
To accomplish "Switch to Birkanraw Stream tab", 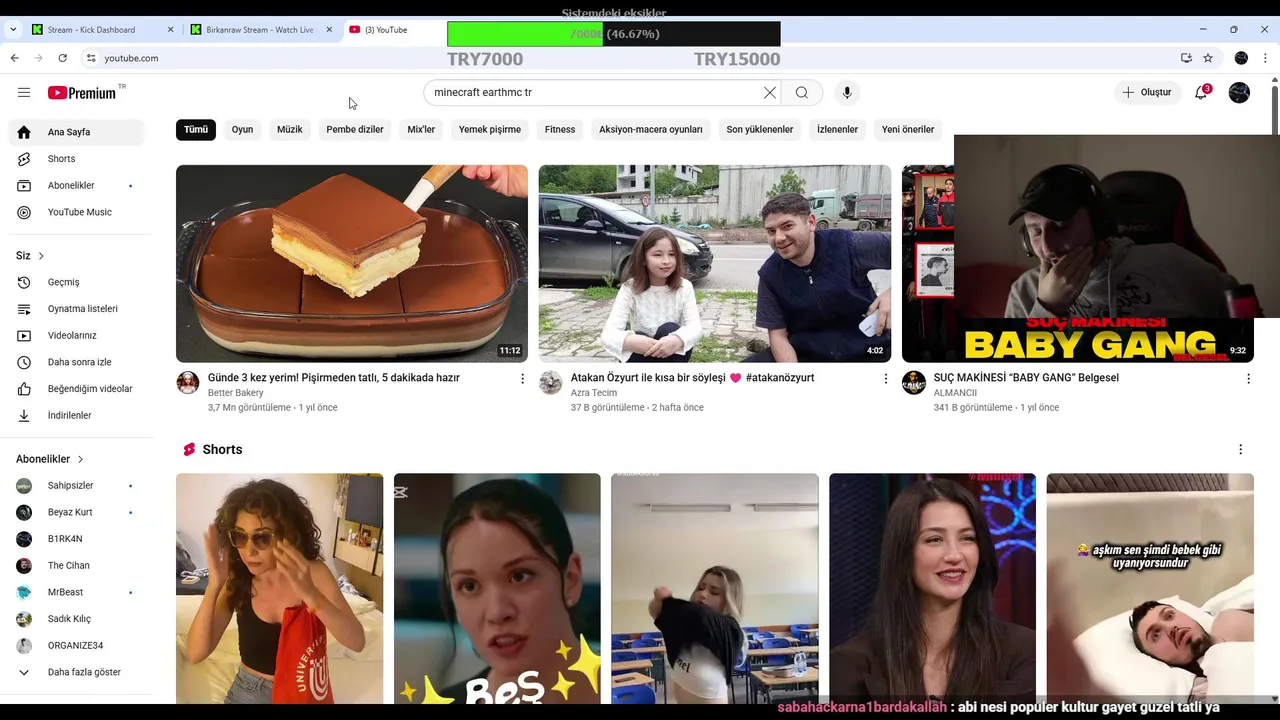I will 260,30.
